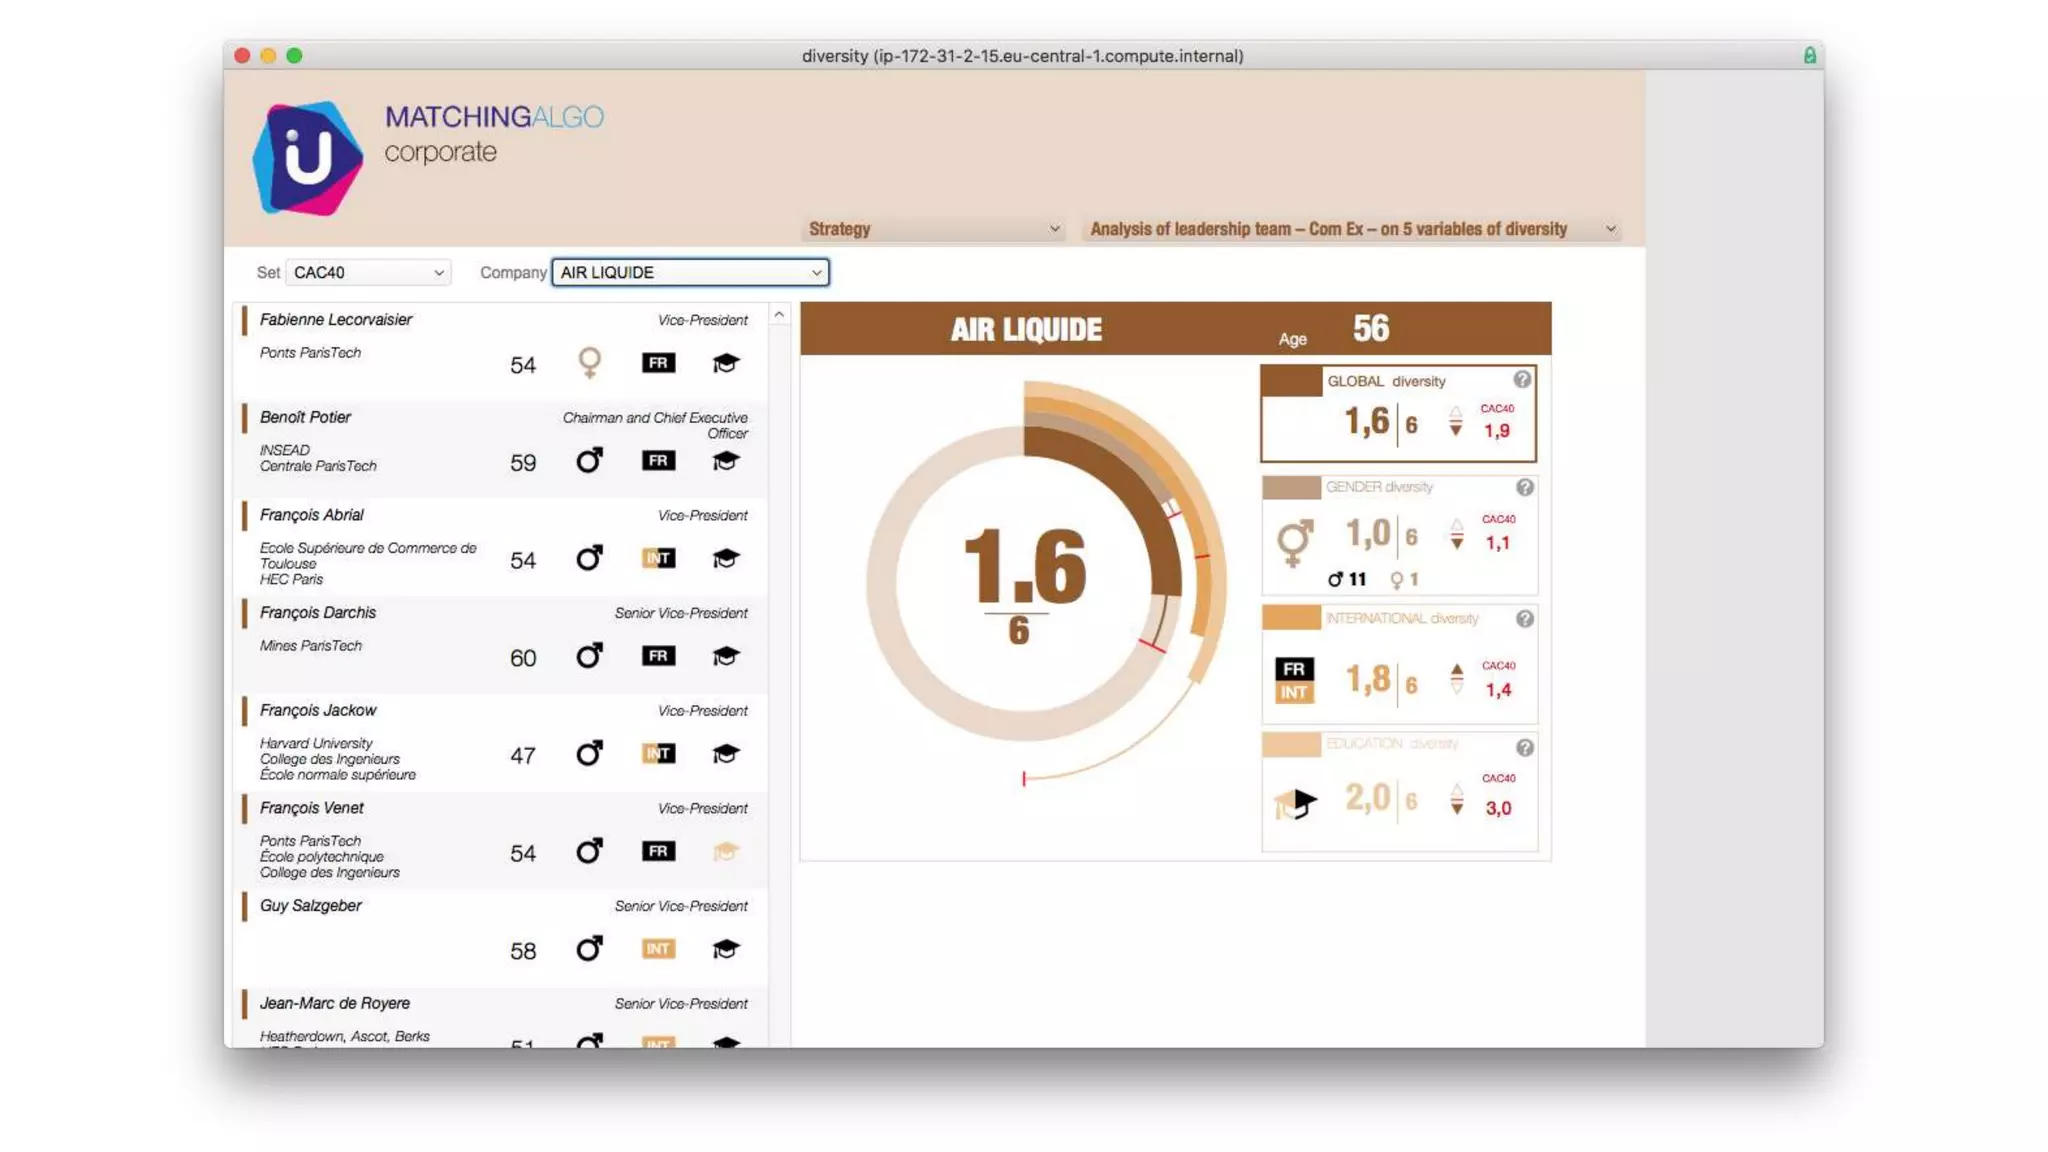The width and height of the screenshot is (2048, 1152).
Task: Expand the Strategy dropdown menu
Action: [x=933, y=229]
